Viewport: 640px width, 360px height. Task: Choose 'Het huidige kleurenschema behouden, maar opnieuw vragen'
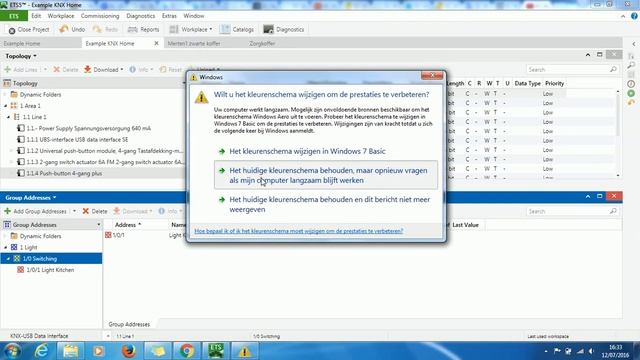326,176
